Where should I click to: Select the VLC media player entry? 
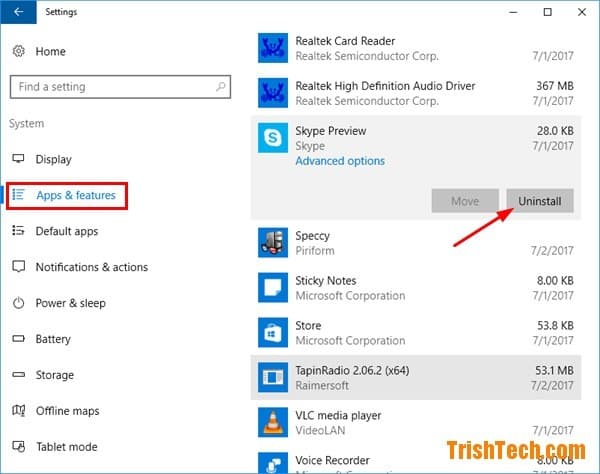click(416, 422)
